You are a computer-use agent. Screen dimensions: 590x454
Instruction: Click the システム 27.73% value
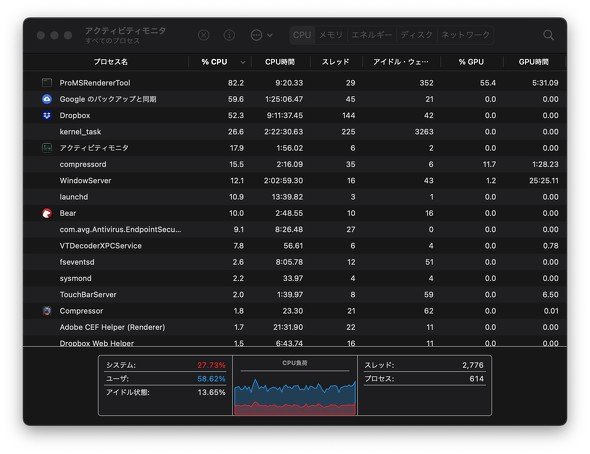[211, 365]
